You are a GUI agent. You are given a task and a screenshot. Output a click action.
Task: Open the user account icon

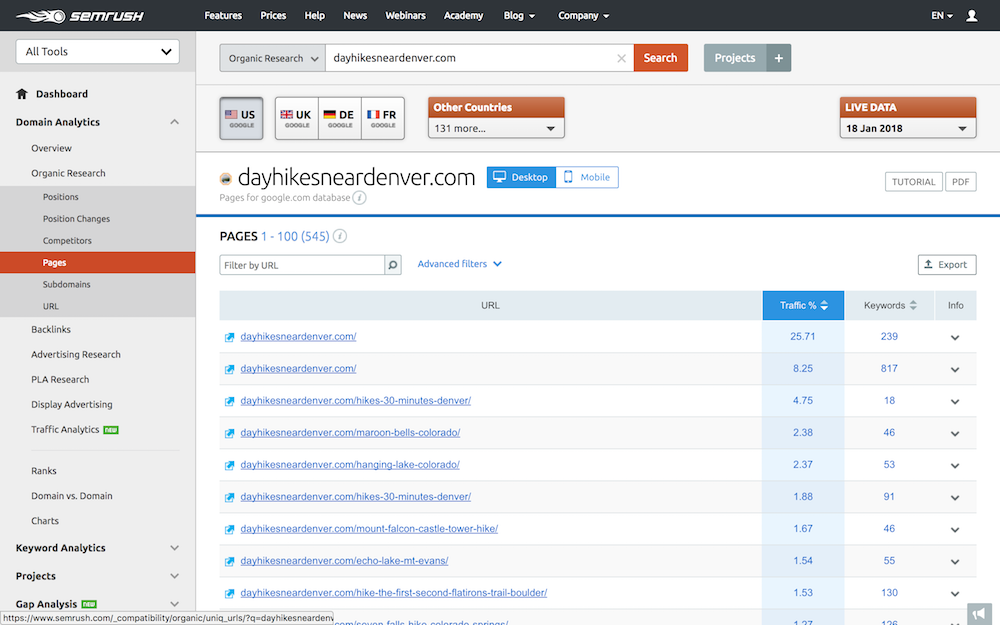click(971, 16)
